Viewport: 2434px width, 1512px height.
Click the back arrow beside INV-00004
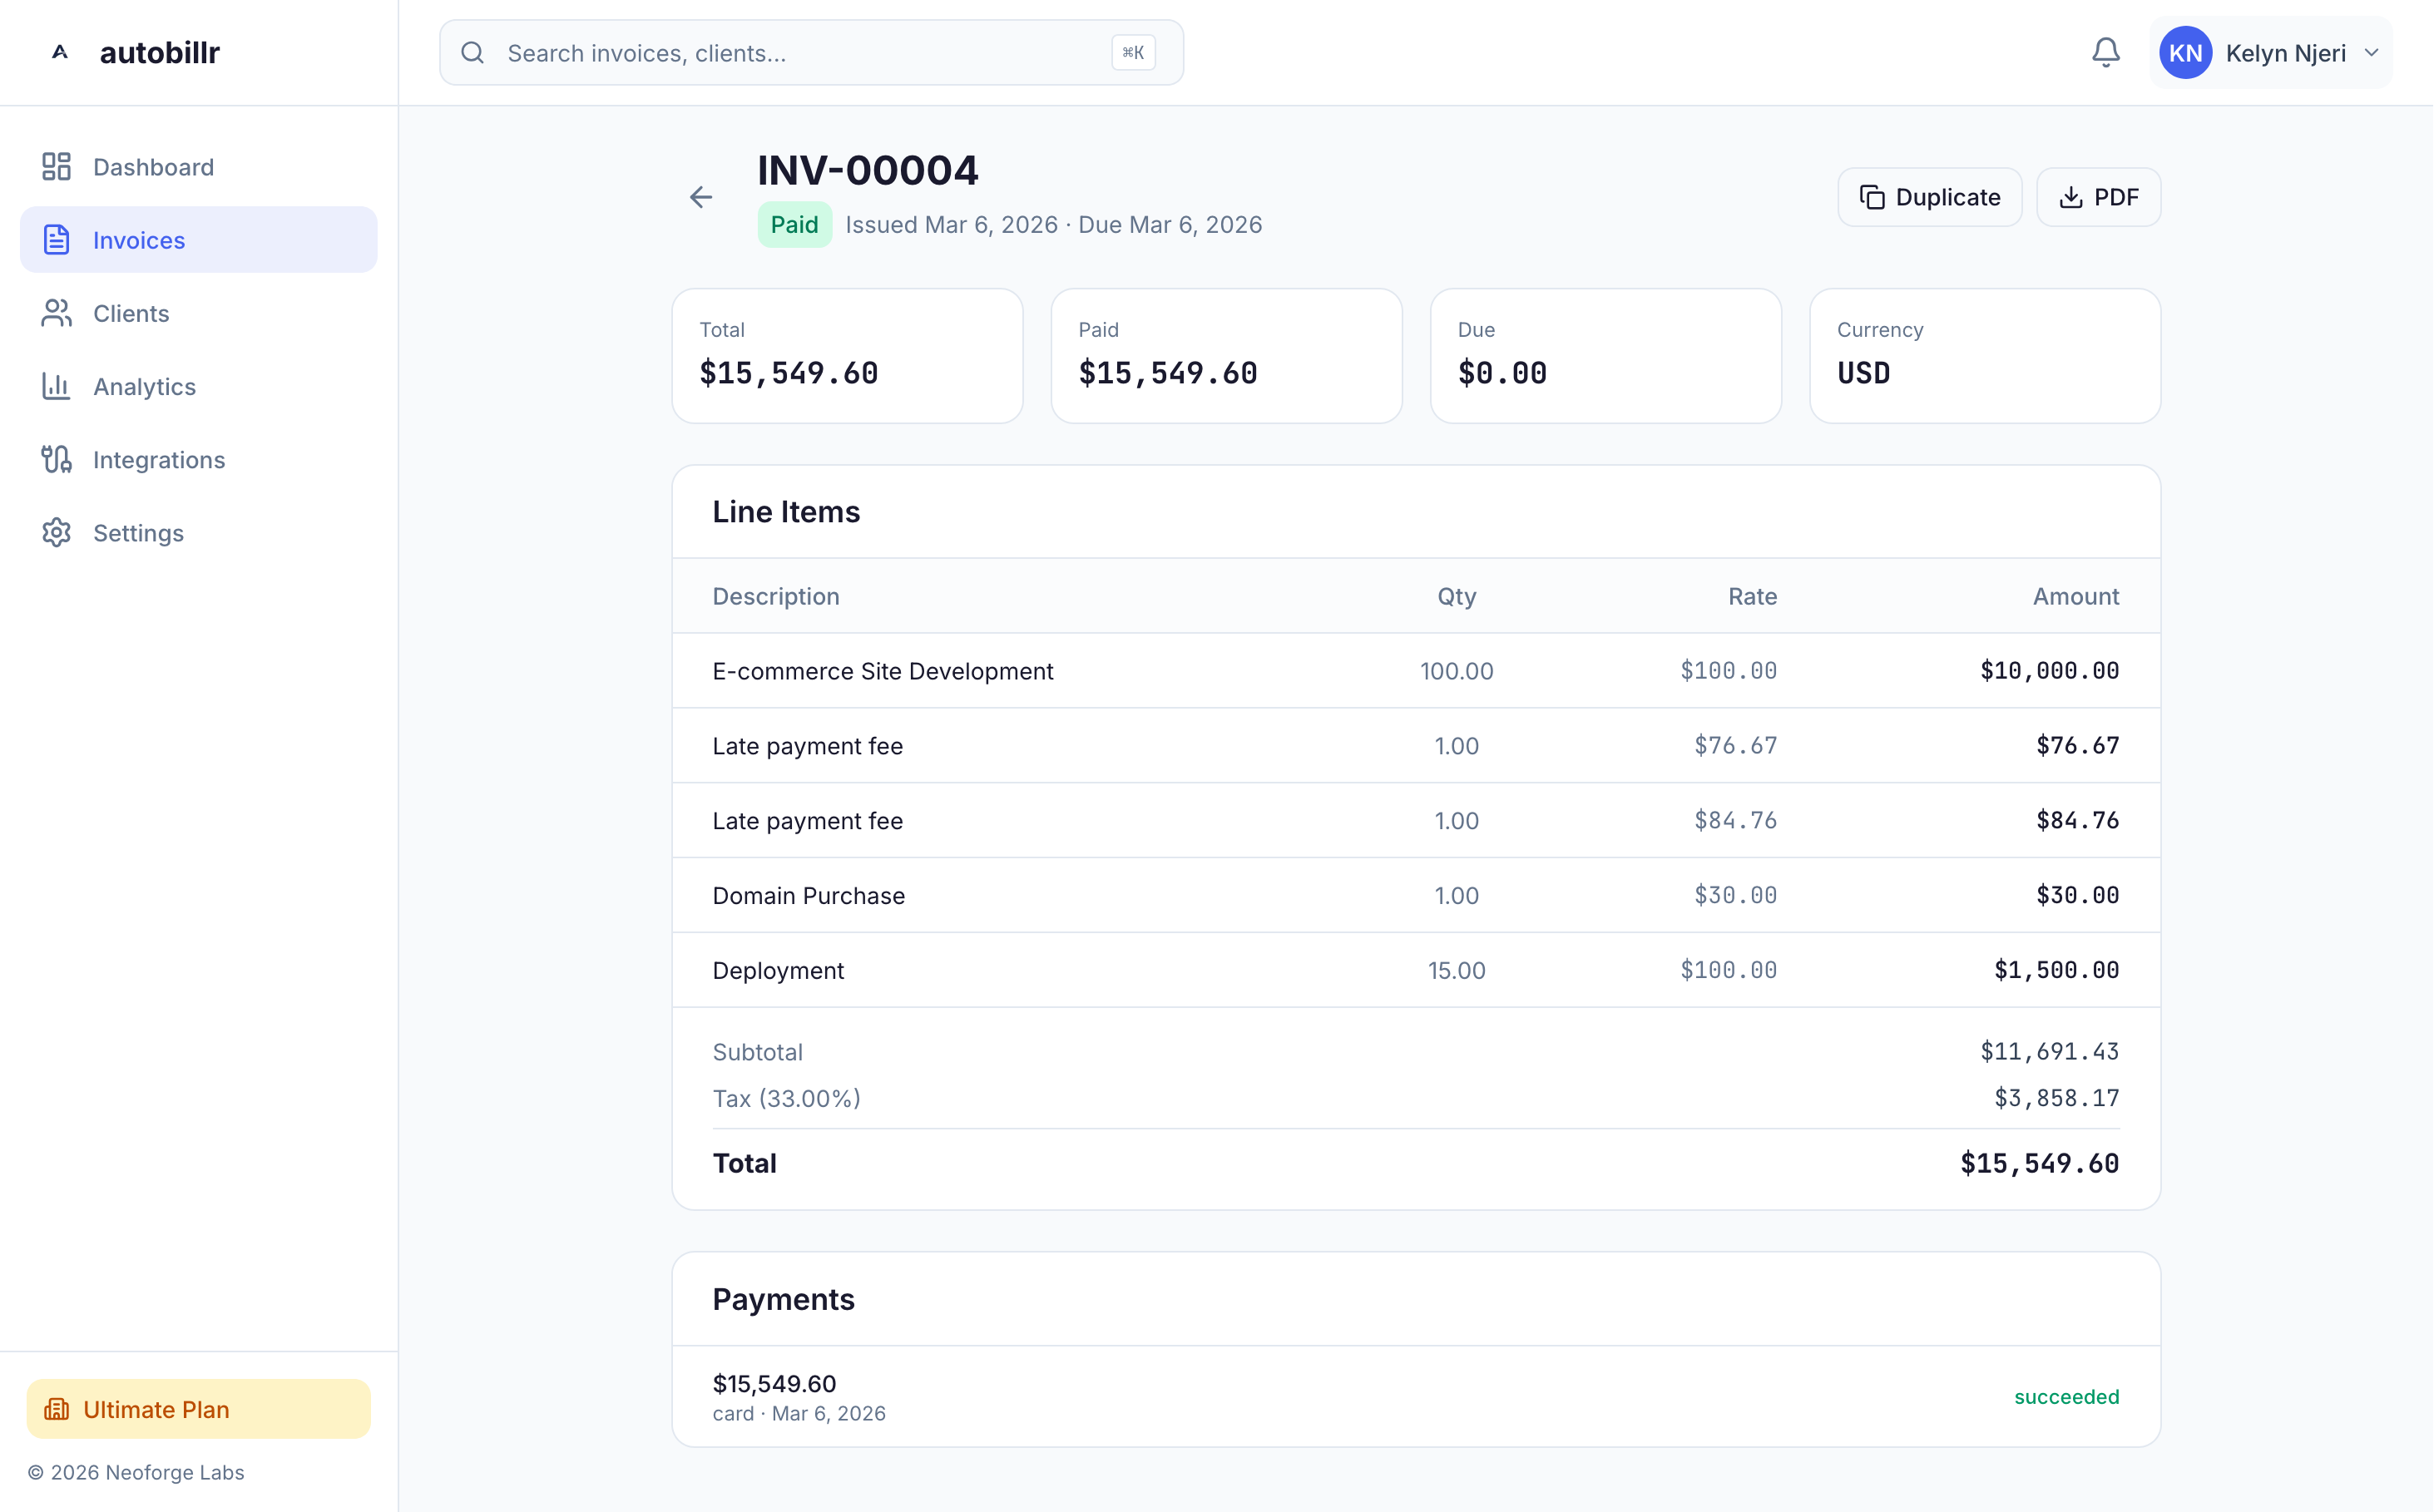pos(701,197)
